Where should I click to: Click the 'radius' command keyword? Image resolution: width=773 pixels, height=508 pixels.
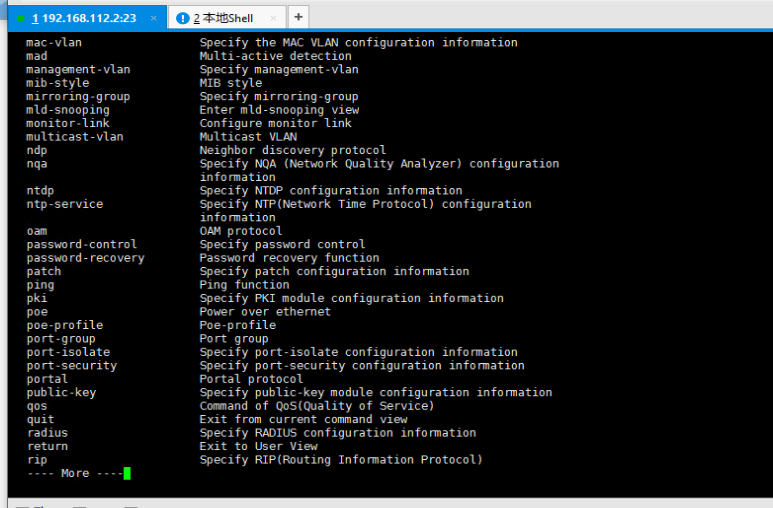click(47, 433)
